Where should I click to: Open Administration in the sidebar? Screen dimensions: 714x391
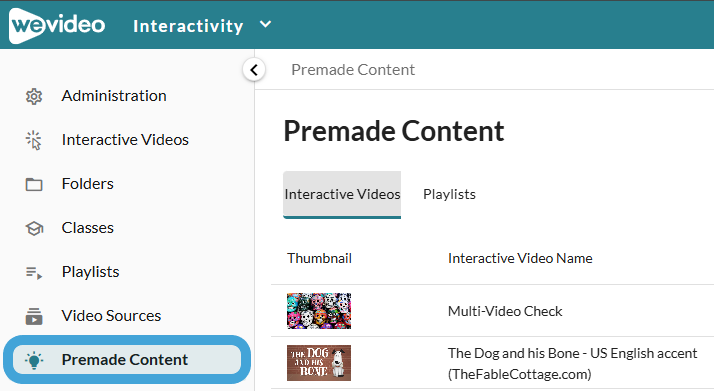tap(114, 96)
